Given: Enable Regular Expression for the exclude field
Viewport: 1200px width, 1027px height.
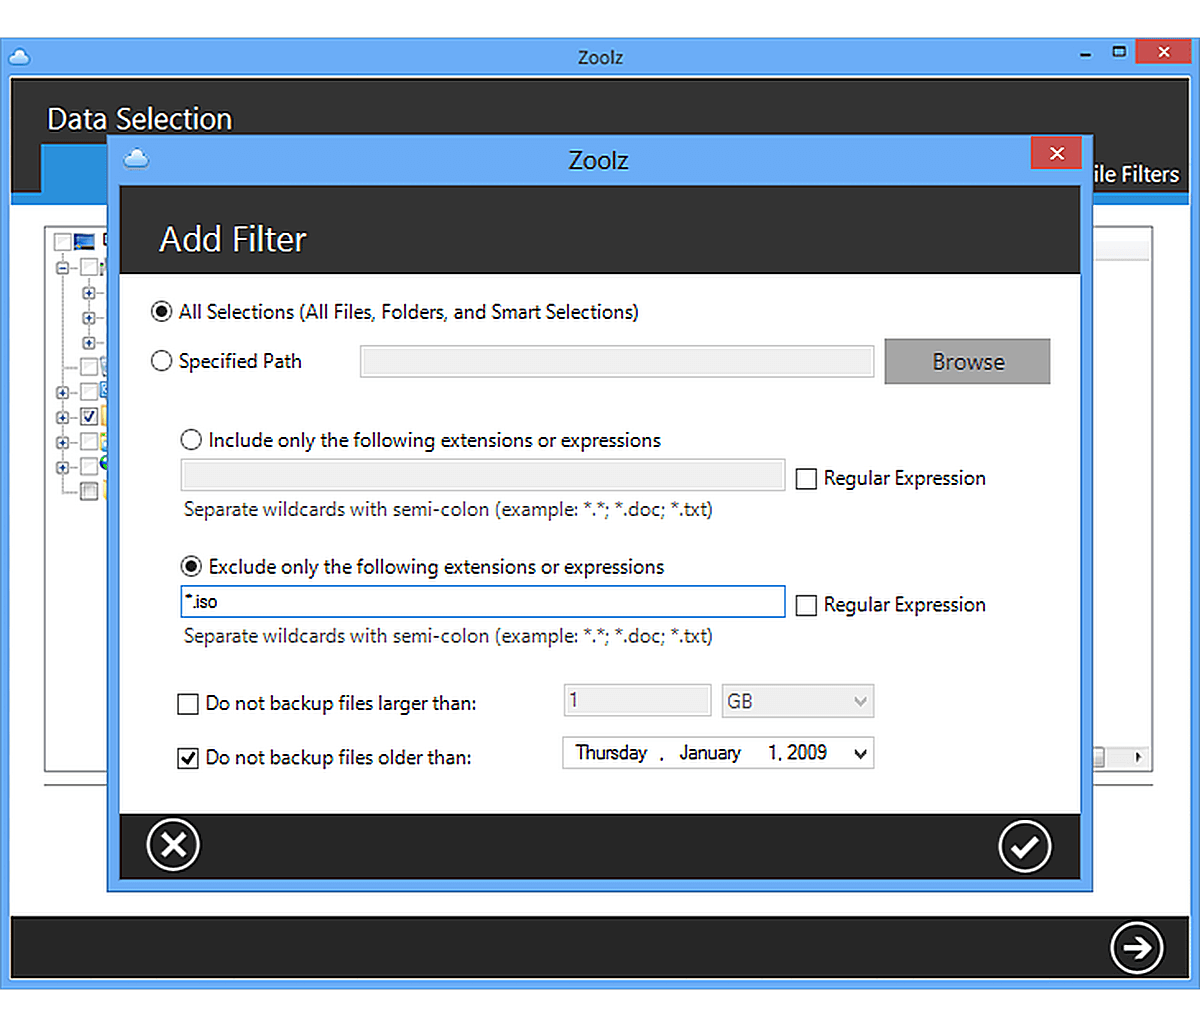Looking at the screenshot, I should point(806,605).
